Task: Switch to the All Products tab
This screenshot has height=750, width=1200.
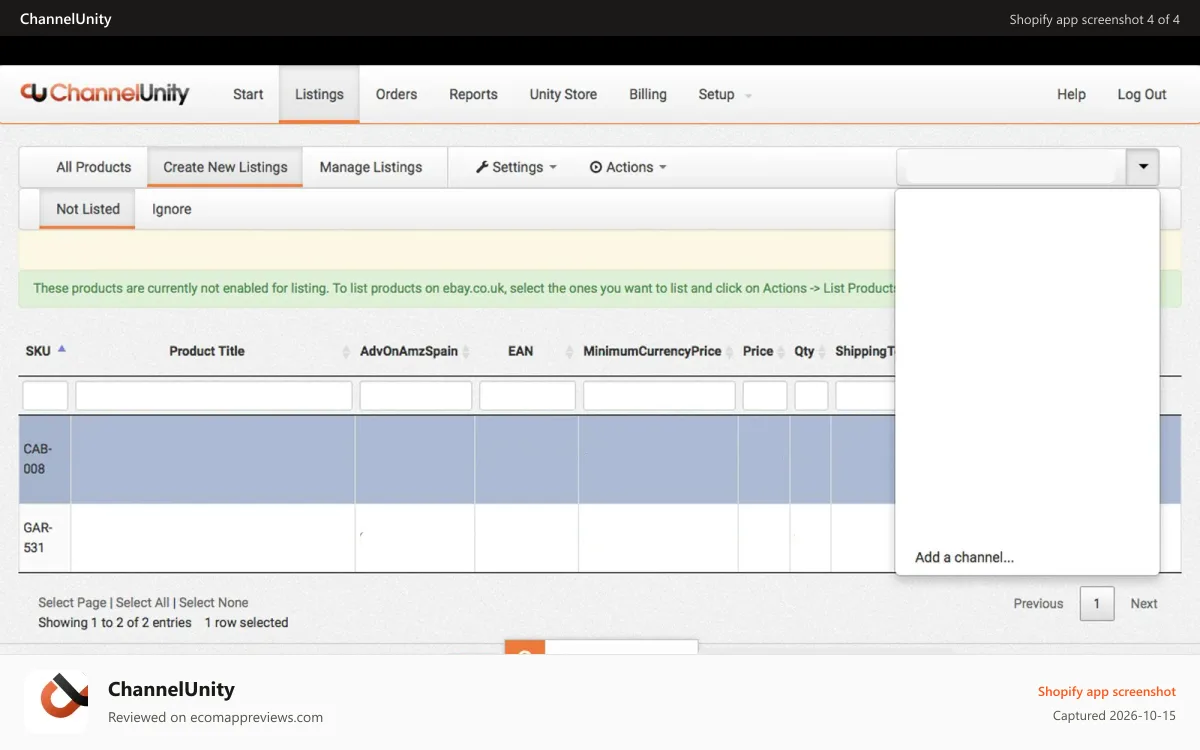Action: (94, 167)
